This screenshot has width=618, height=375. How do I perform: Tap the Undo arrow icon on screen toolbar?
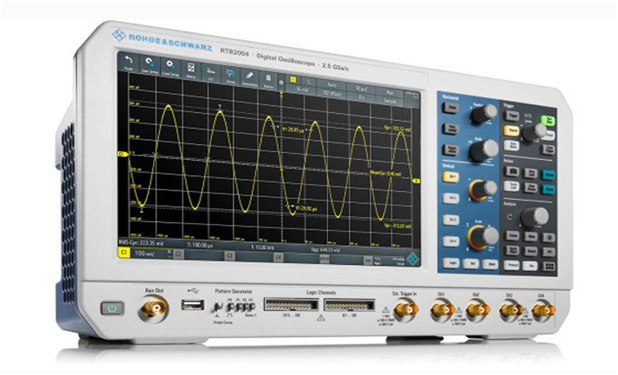tap(128, 62)
